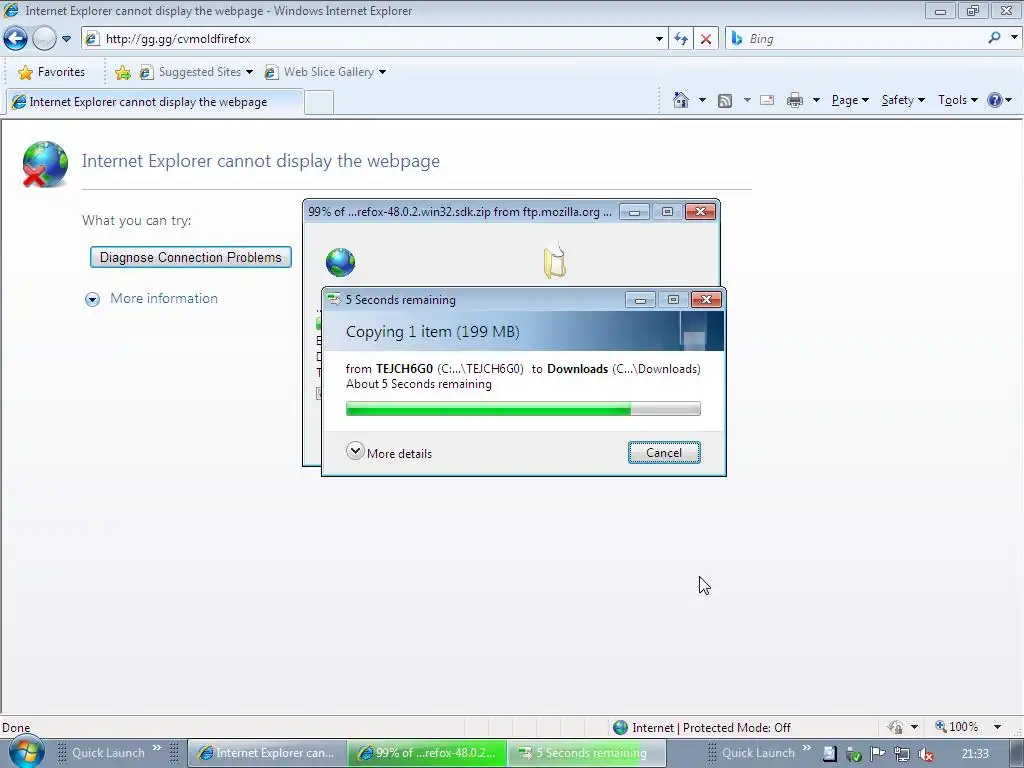
Task: Click the Home icon in command bar
Action: (x=680, y=100)
